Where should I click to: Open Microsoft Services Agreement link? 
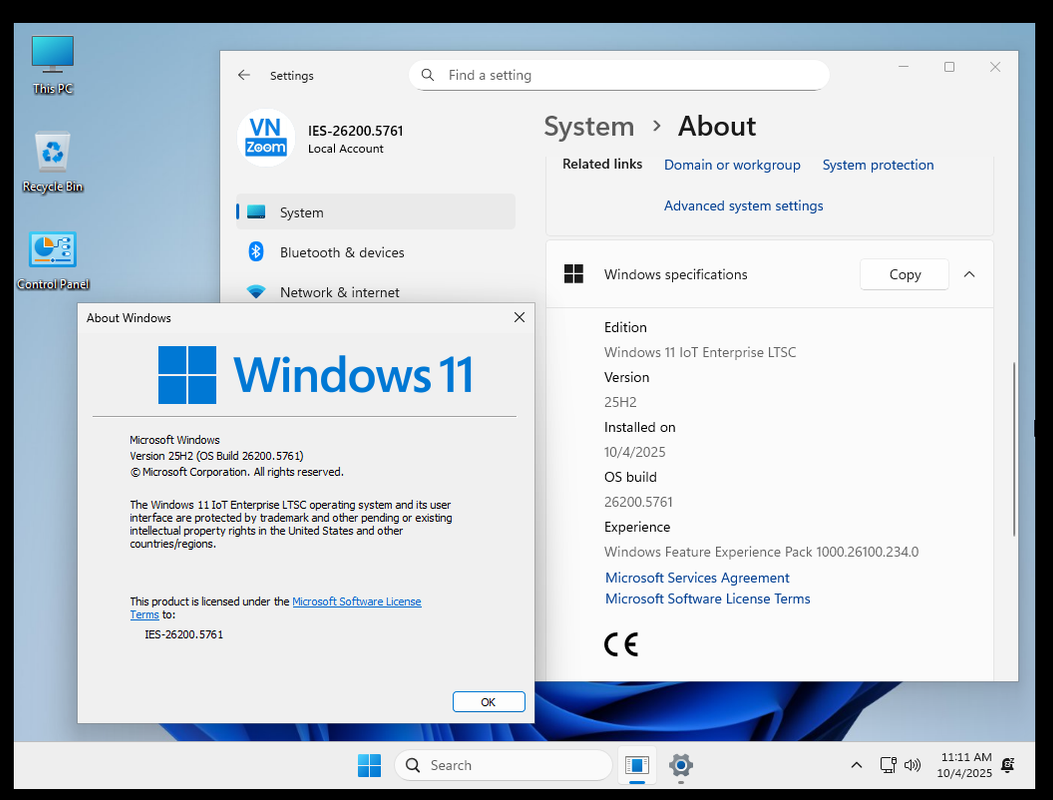click(x=697, y=578)
